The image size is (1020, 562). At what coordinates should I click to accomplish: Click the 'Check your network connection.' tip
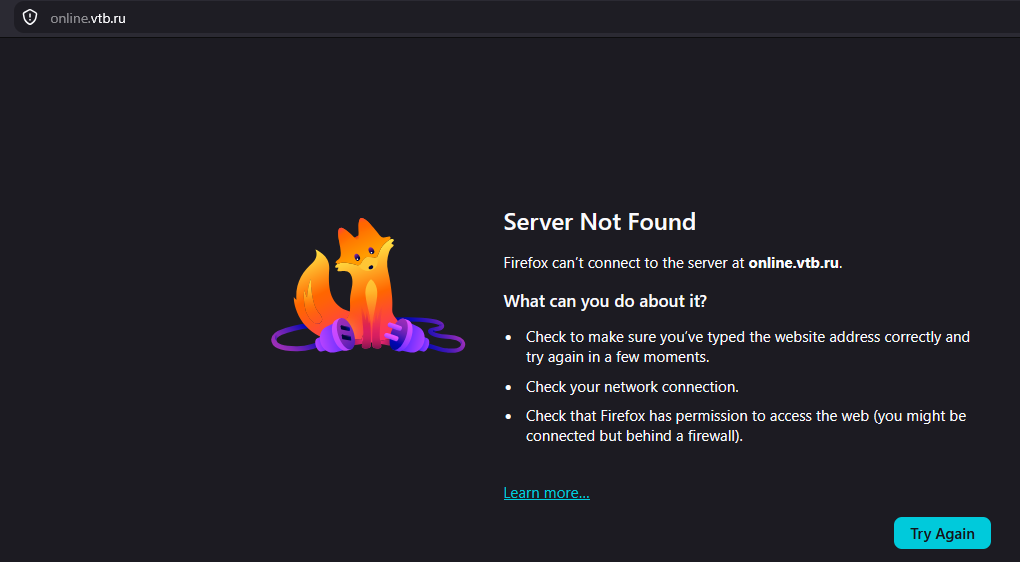(632, 387)
